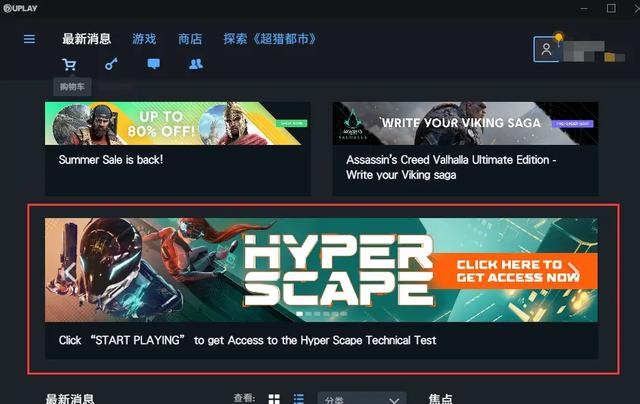Maximize the Uplay window
Image resolution: width=640 pixels, height=404 pixels.
(x=611, y=8)
